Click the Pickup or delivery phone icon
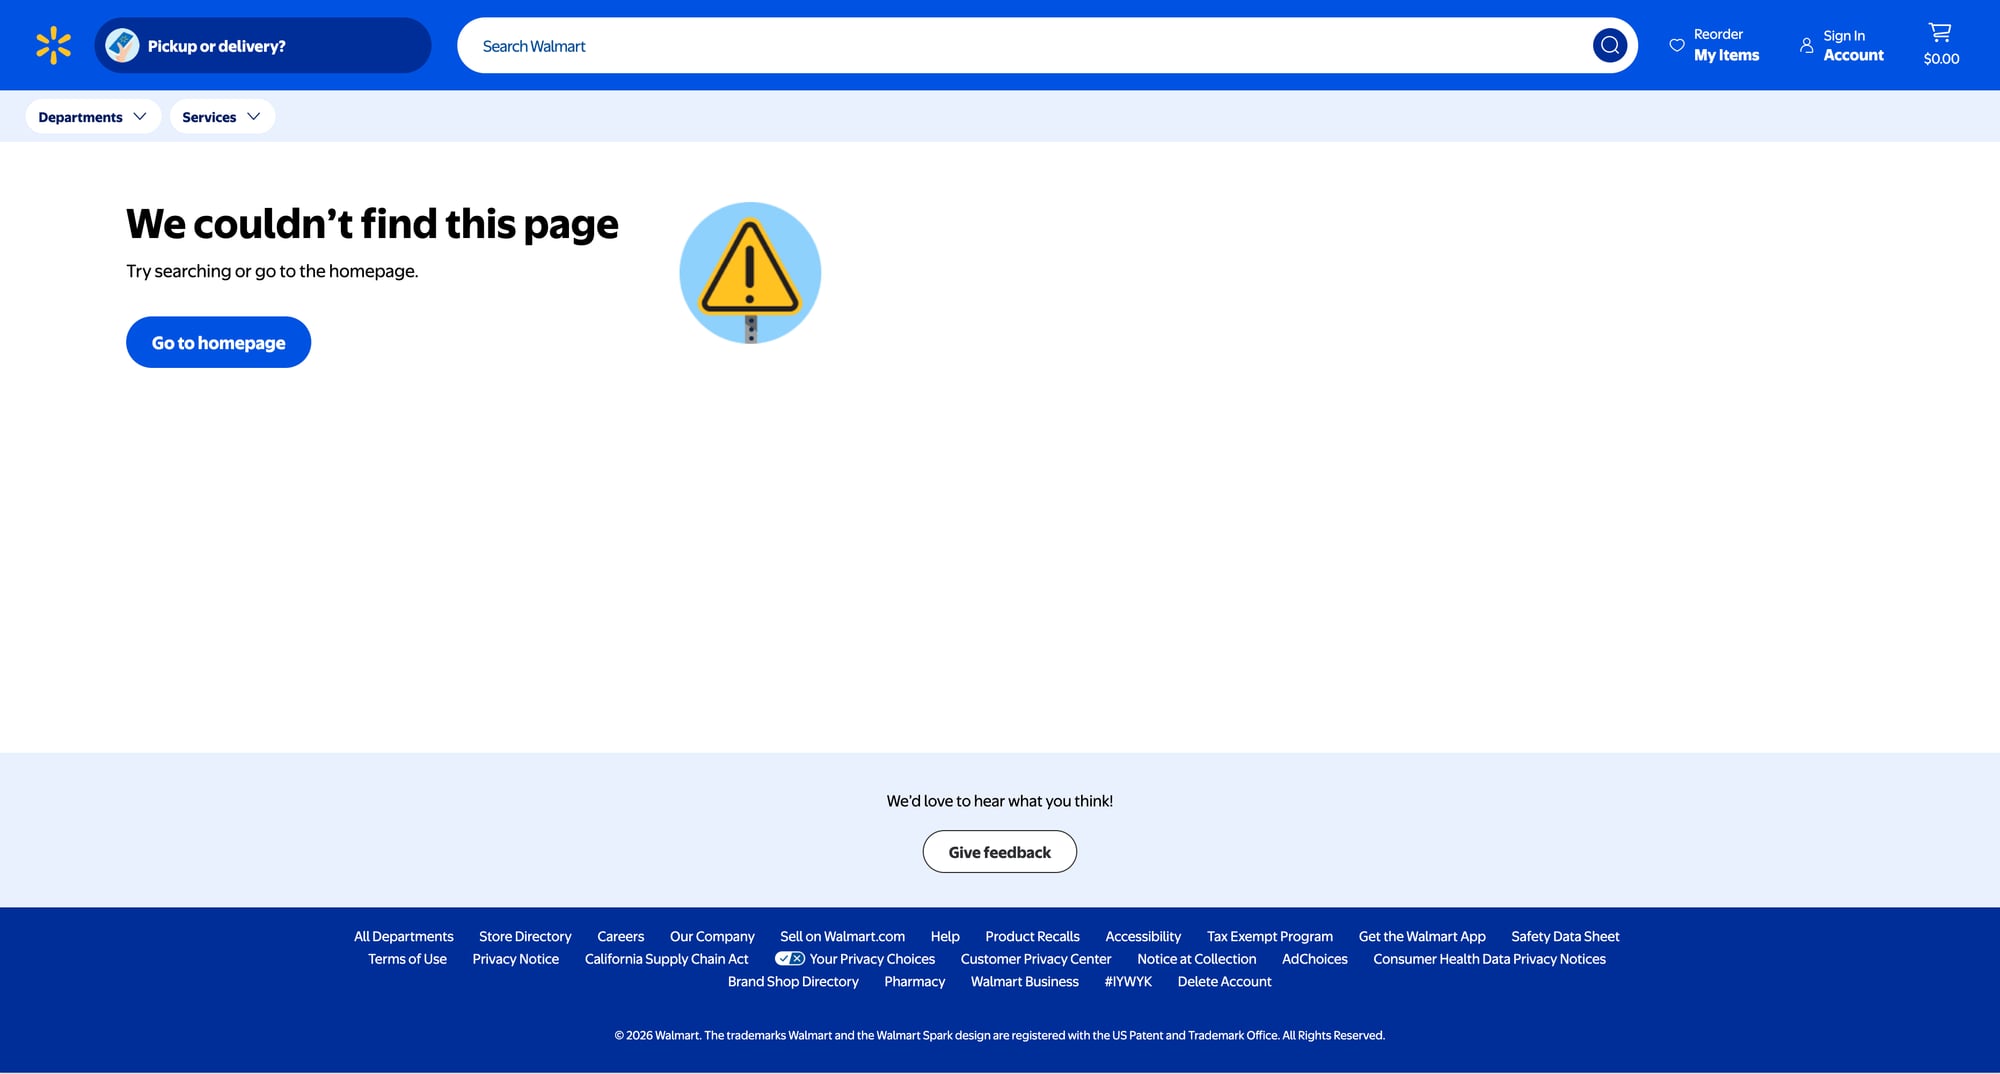Image resolution: width=2000 pixels, height=1074 pixels. (x=122, y=45)
